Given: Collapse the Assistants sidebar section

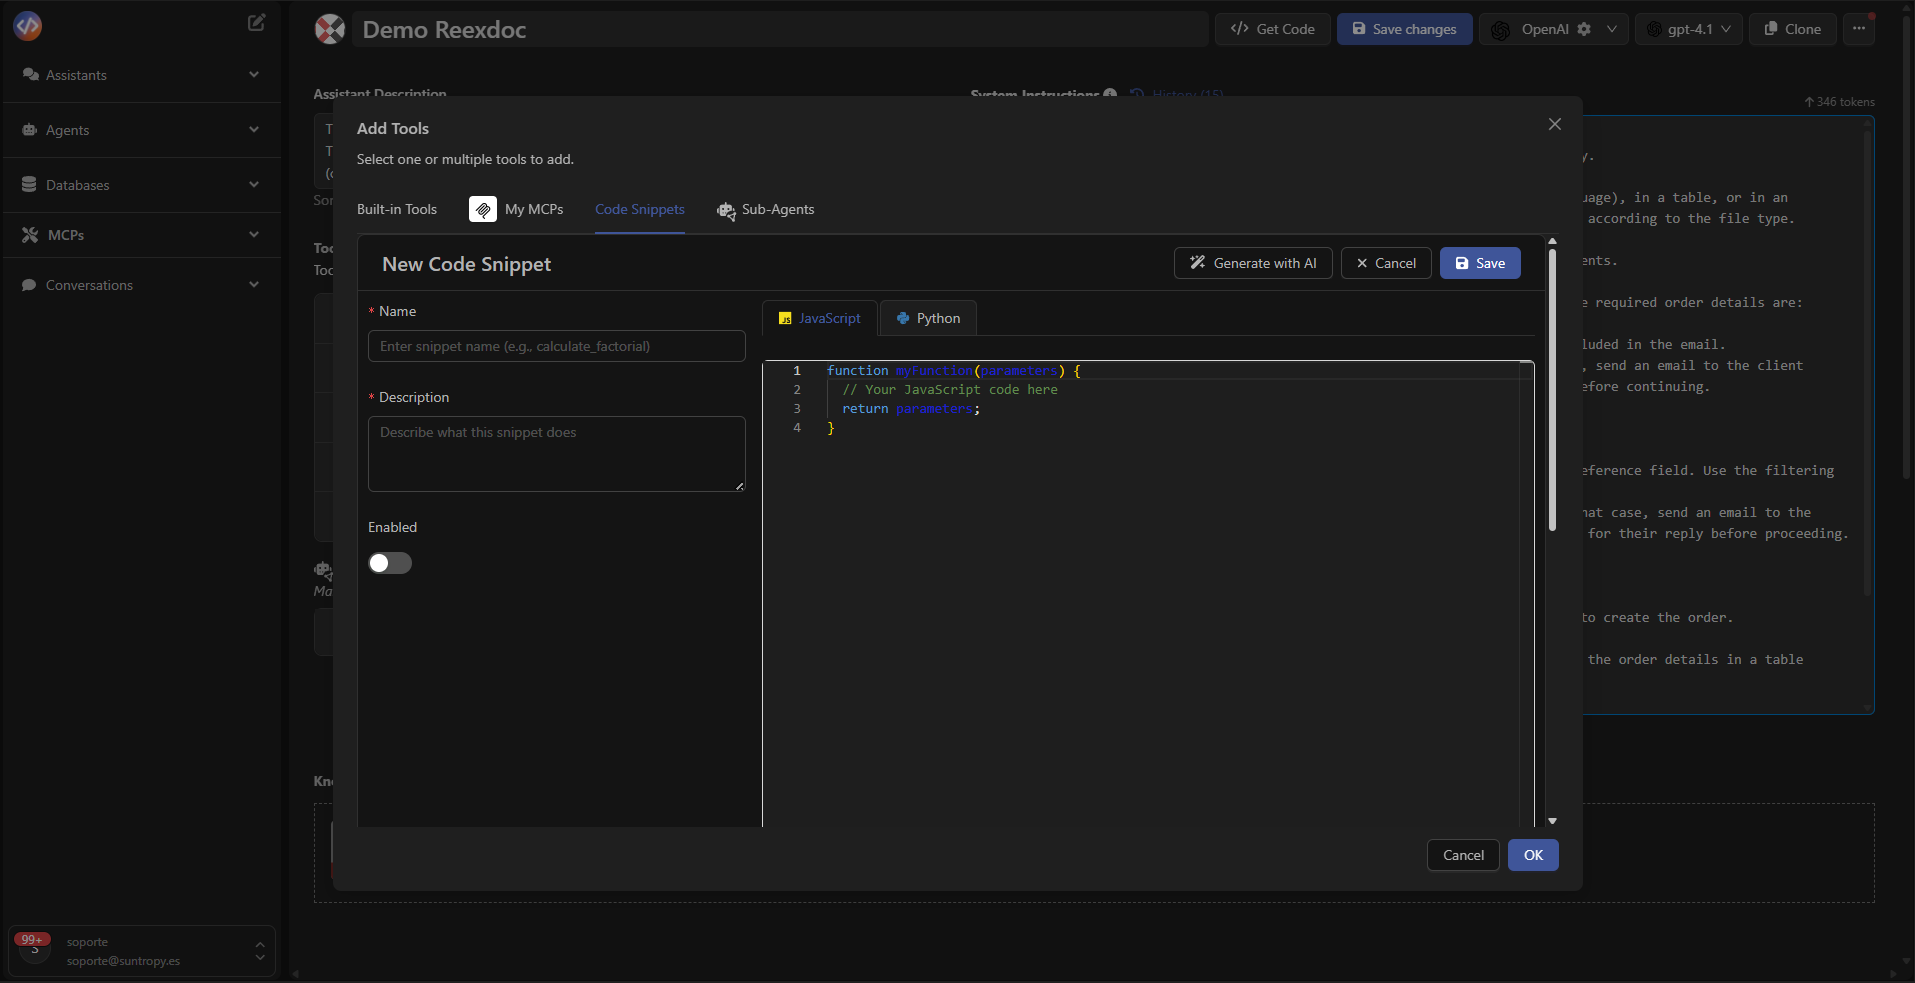Looking at the screenshot, I should click(254, 75).
